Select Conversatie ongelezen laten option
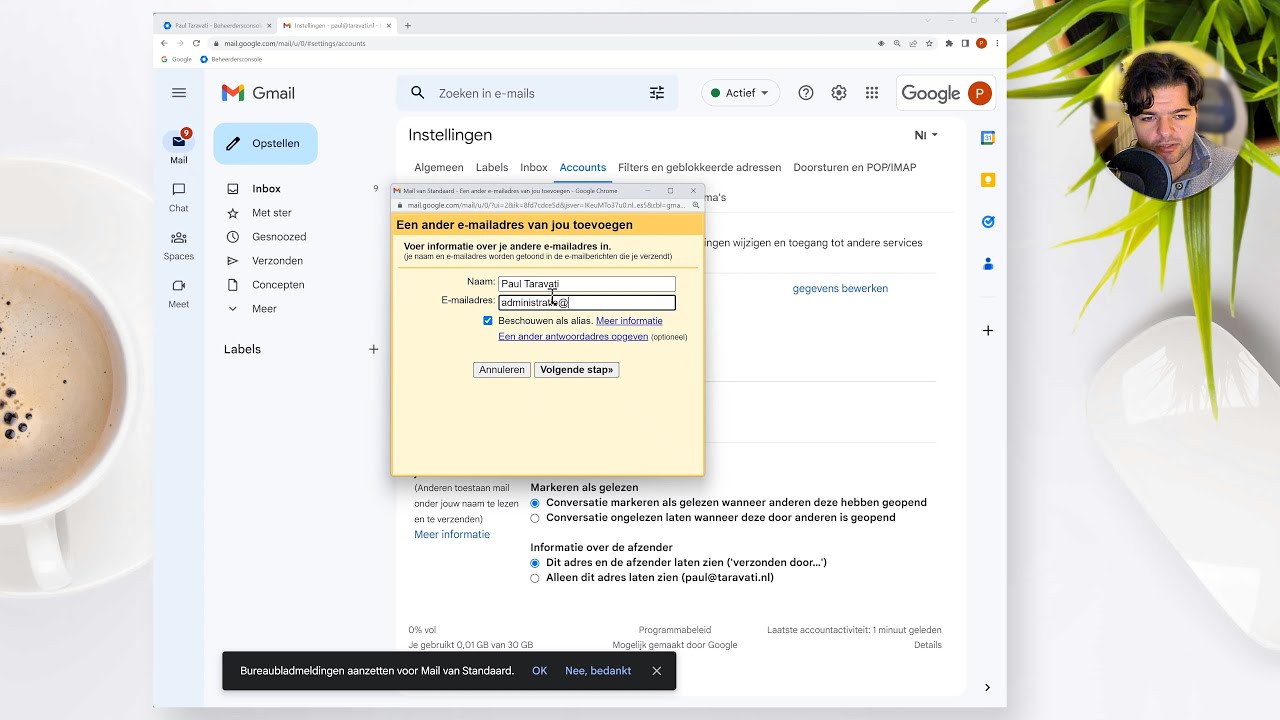 [x=535, y=518]
